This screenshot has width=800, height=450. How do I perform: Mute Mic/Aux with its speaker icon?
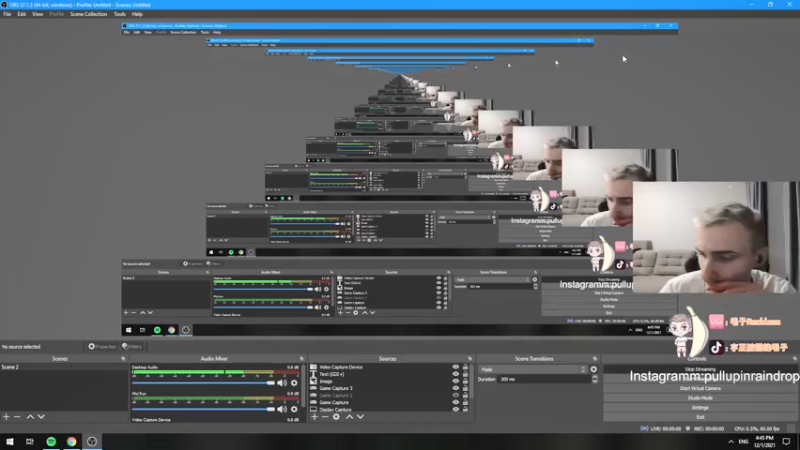click(282, 409)
